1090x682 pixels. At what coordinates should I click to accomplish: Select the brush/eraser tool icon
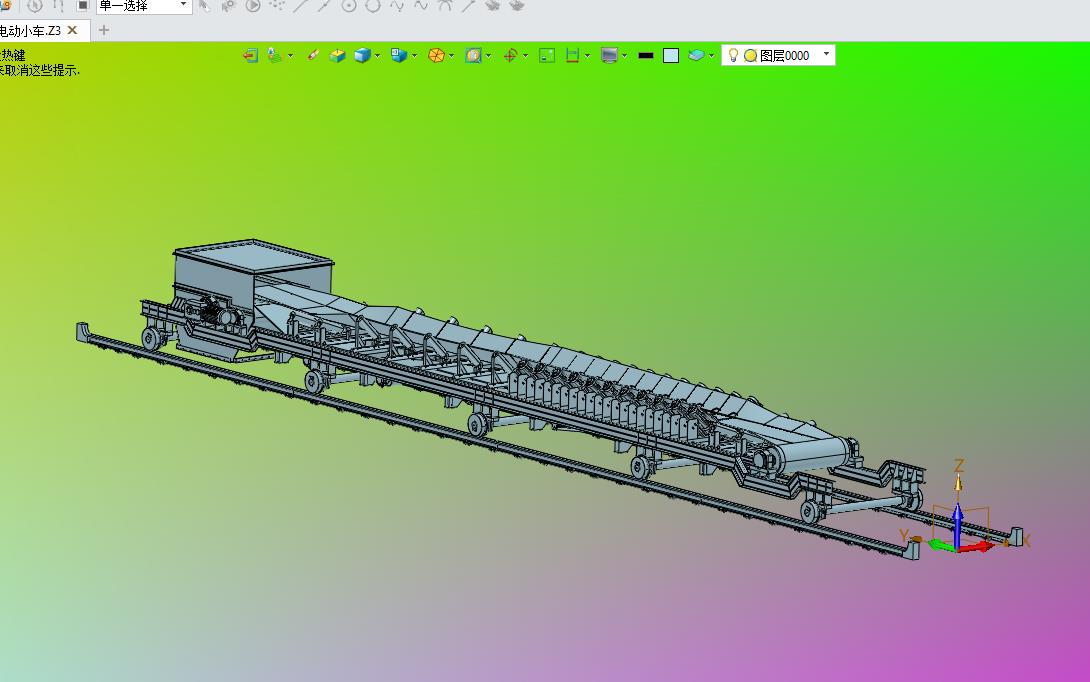pos(313,56)
